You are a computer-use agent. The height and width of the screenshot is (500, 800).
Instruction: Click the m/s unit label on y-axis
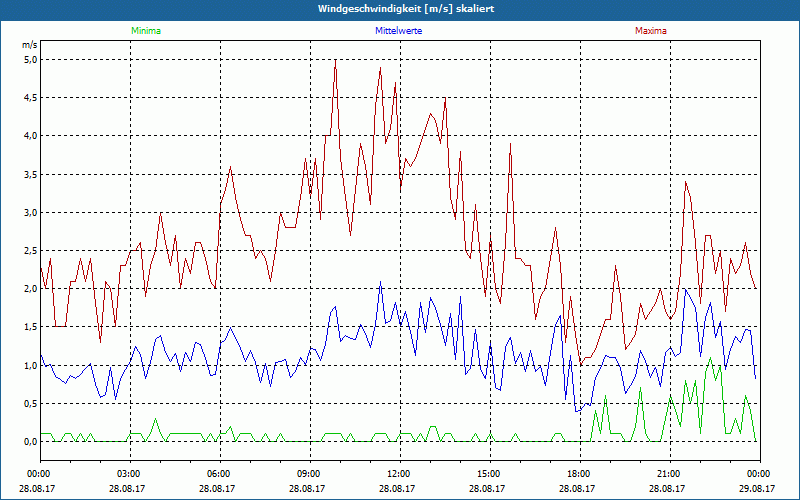click(x=30, y=45)
